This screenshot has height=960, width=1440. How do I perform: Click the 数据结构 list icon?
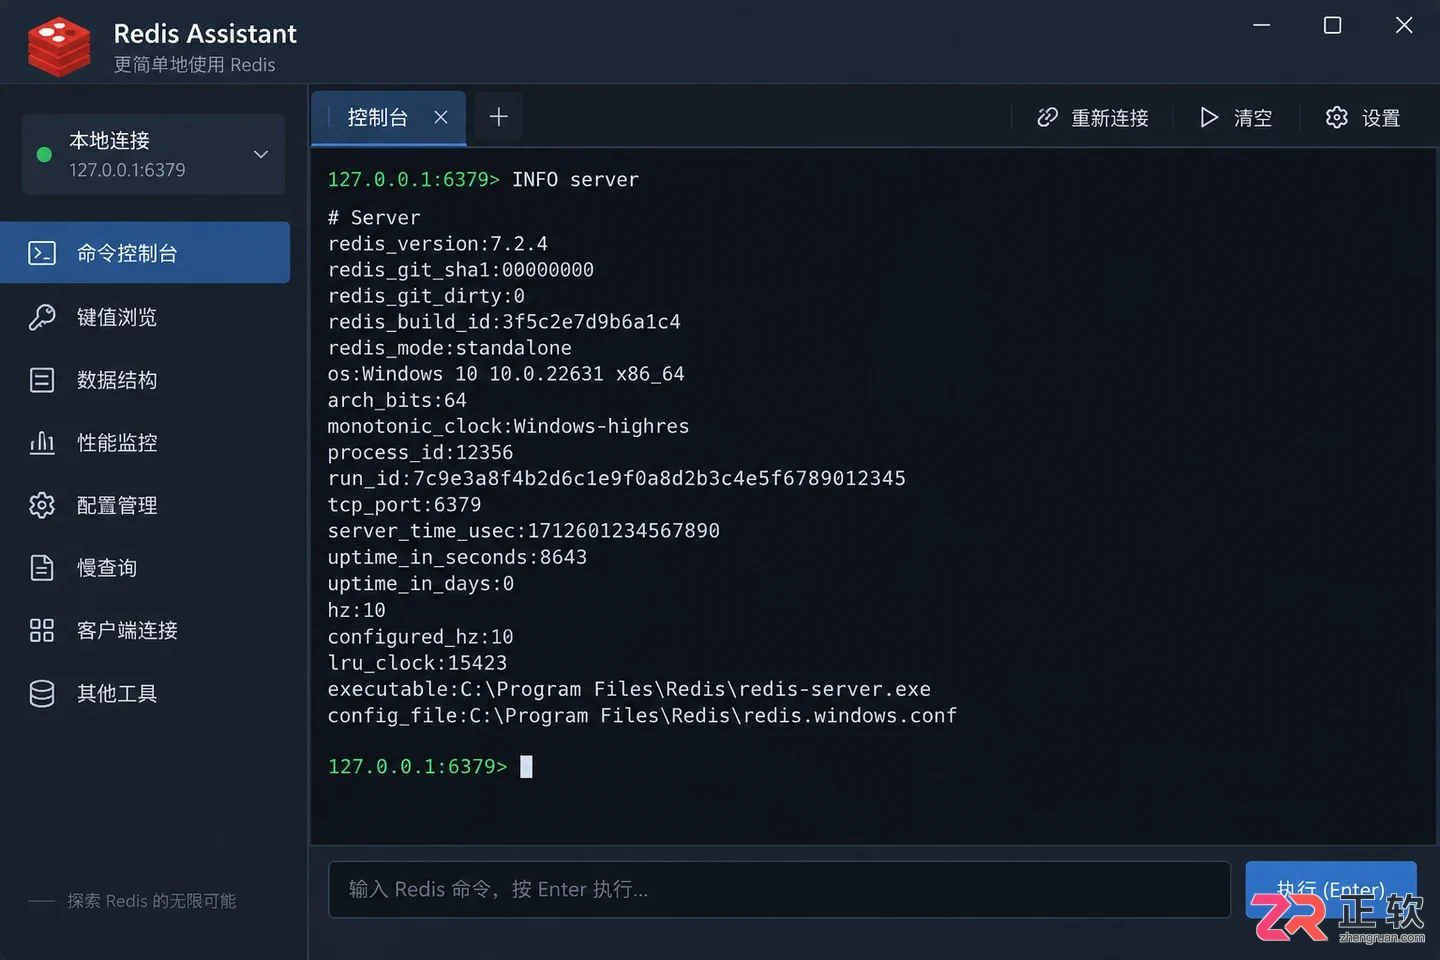(x=42, y=380)
